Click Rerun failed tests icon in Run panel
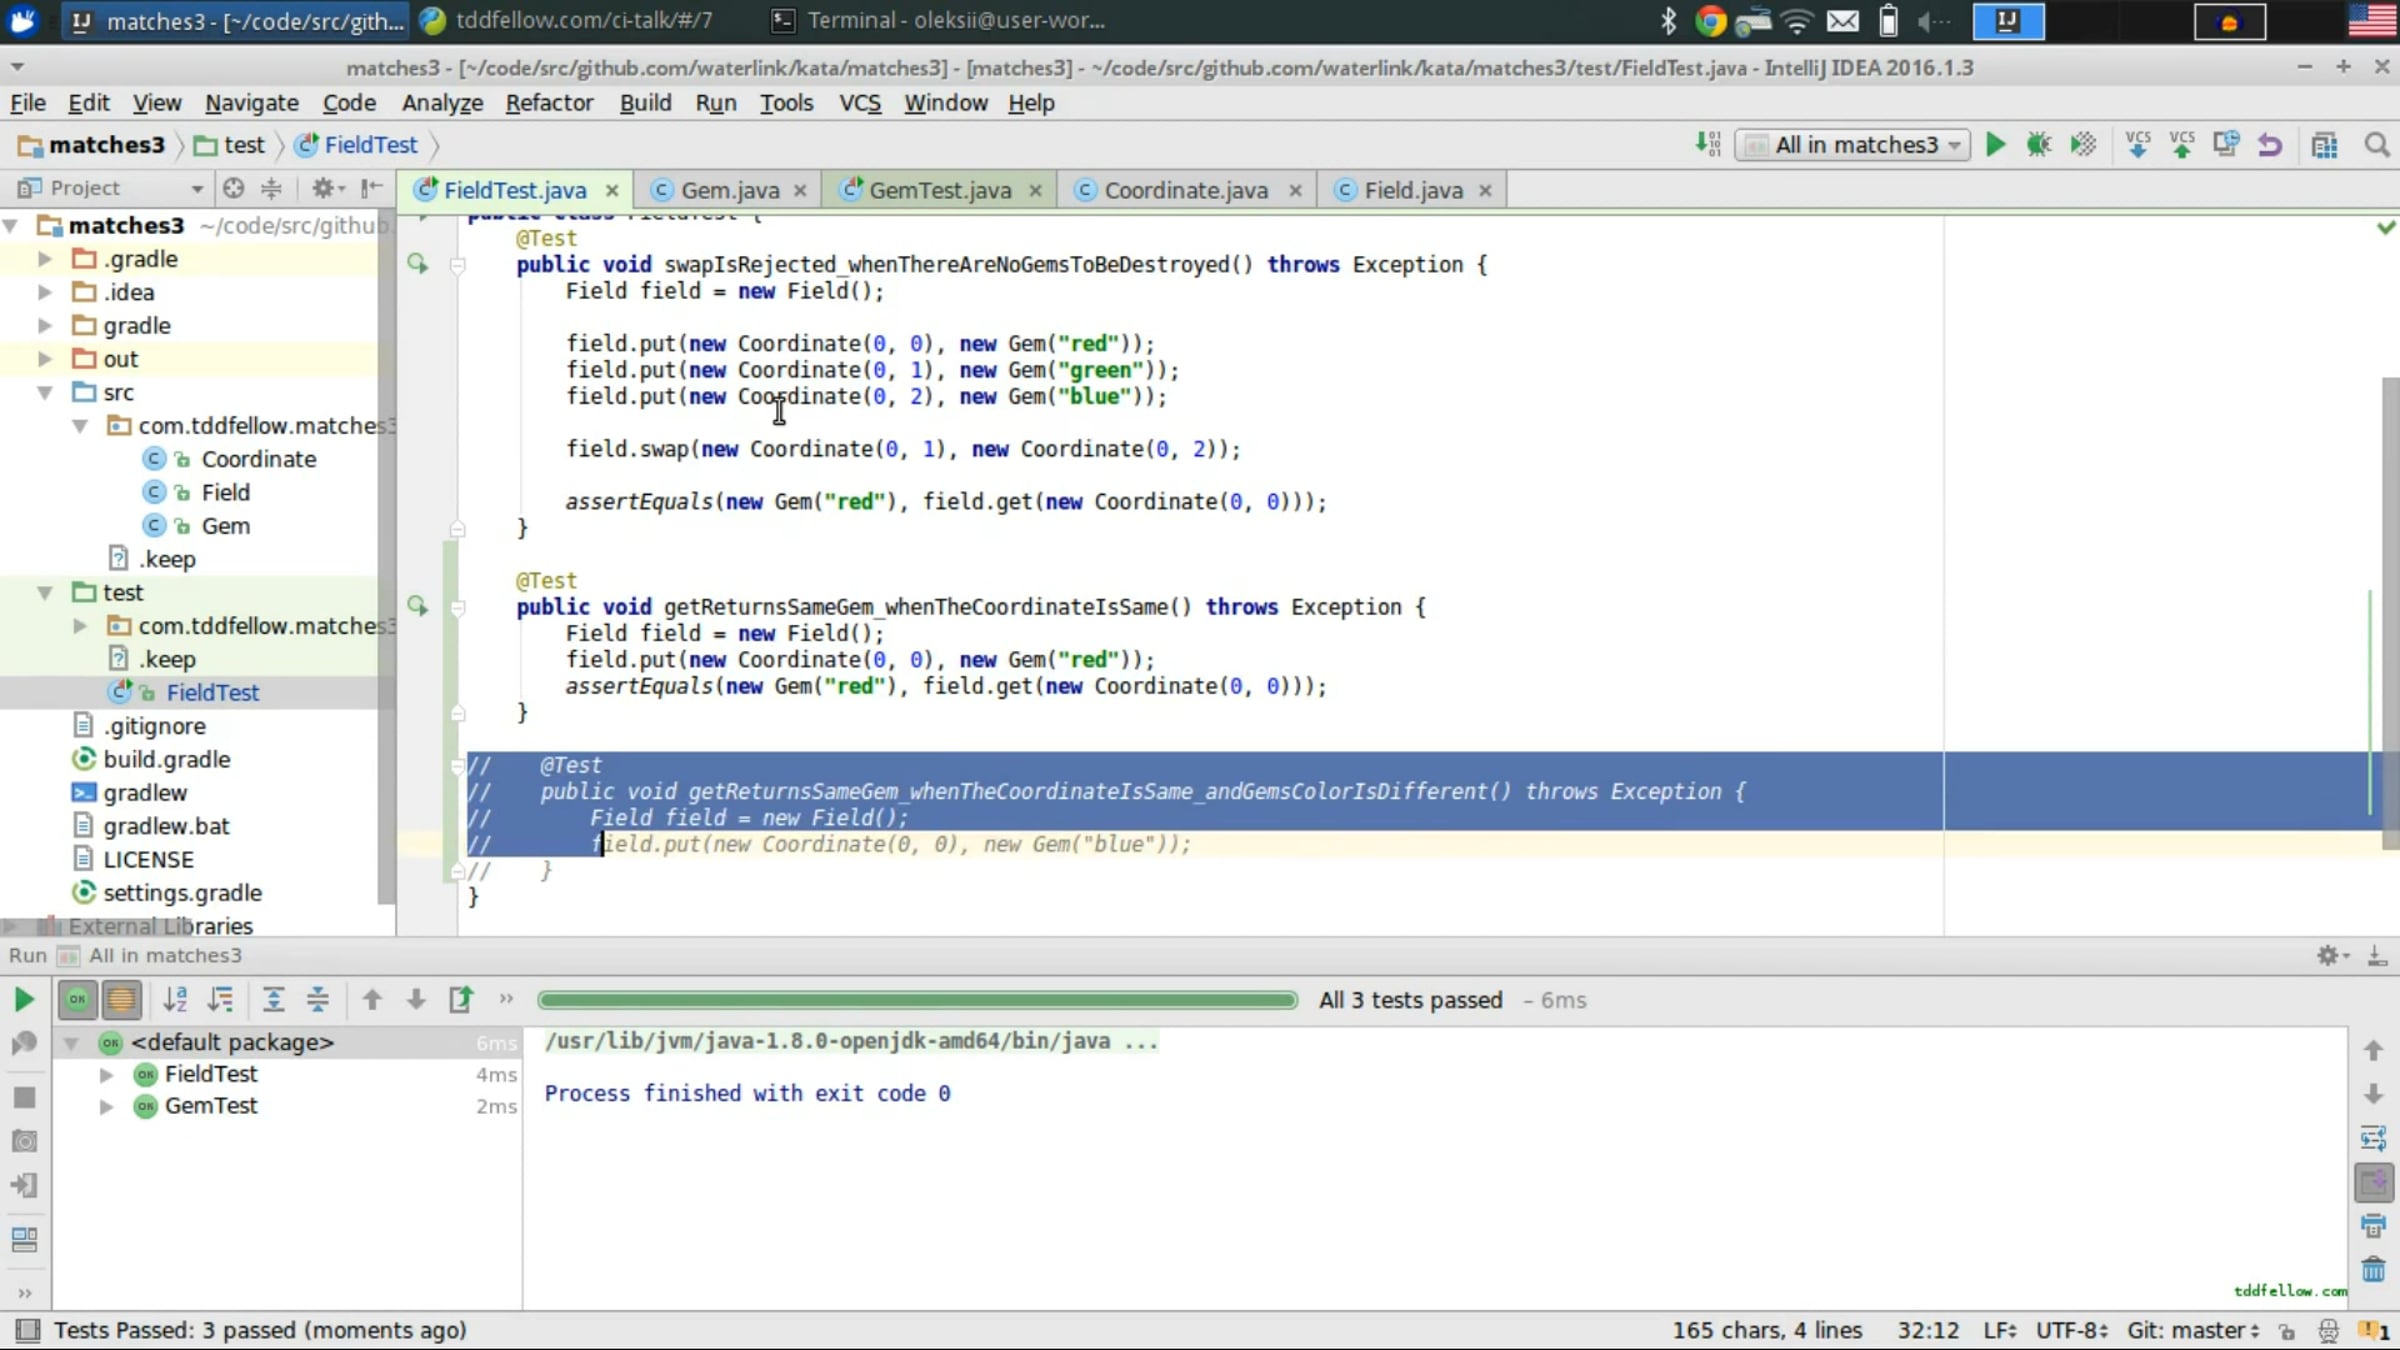The image size is (2400, 1350). tap(24, 1043)
